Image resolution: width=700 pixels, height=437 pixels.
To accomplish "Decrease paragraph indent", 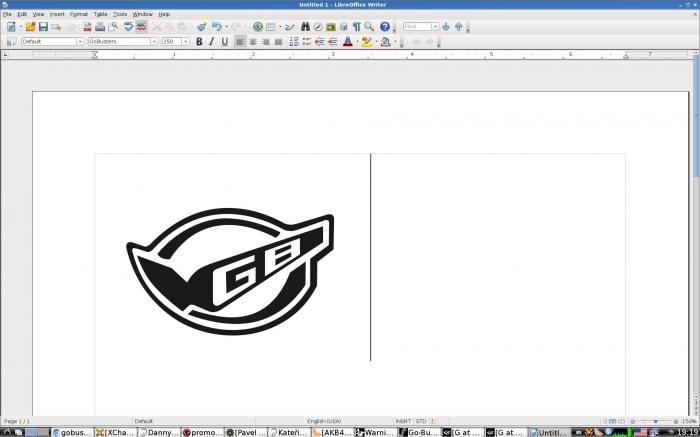I will click(320, 42).
